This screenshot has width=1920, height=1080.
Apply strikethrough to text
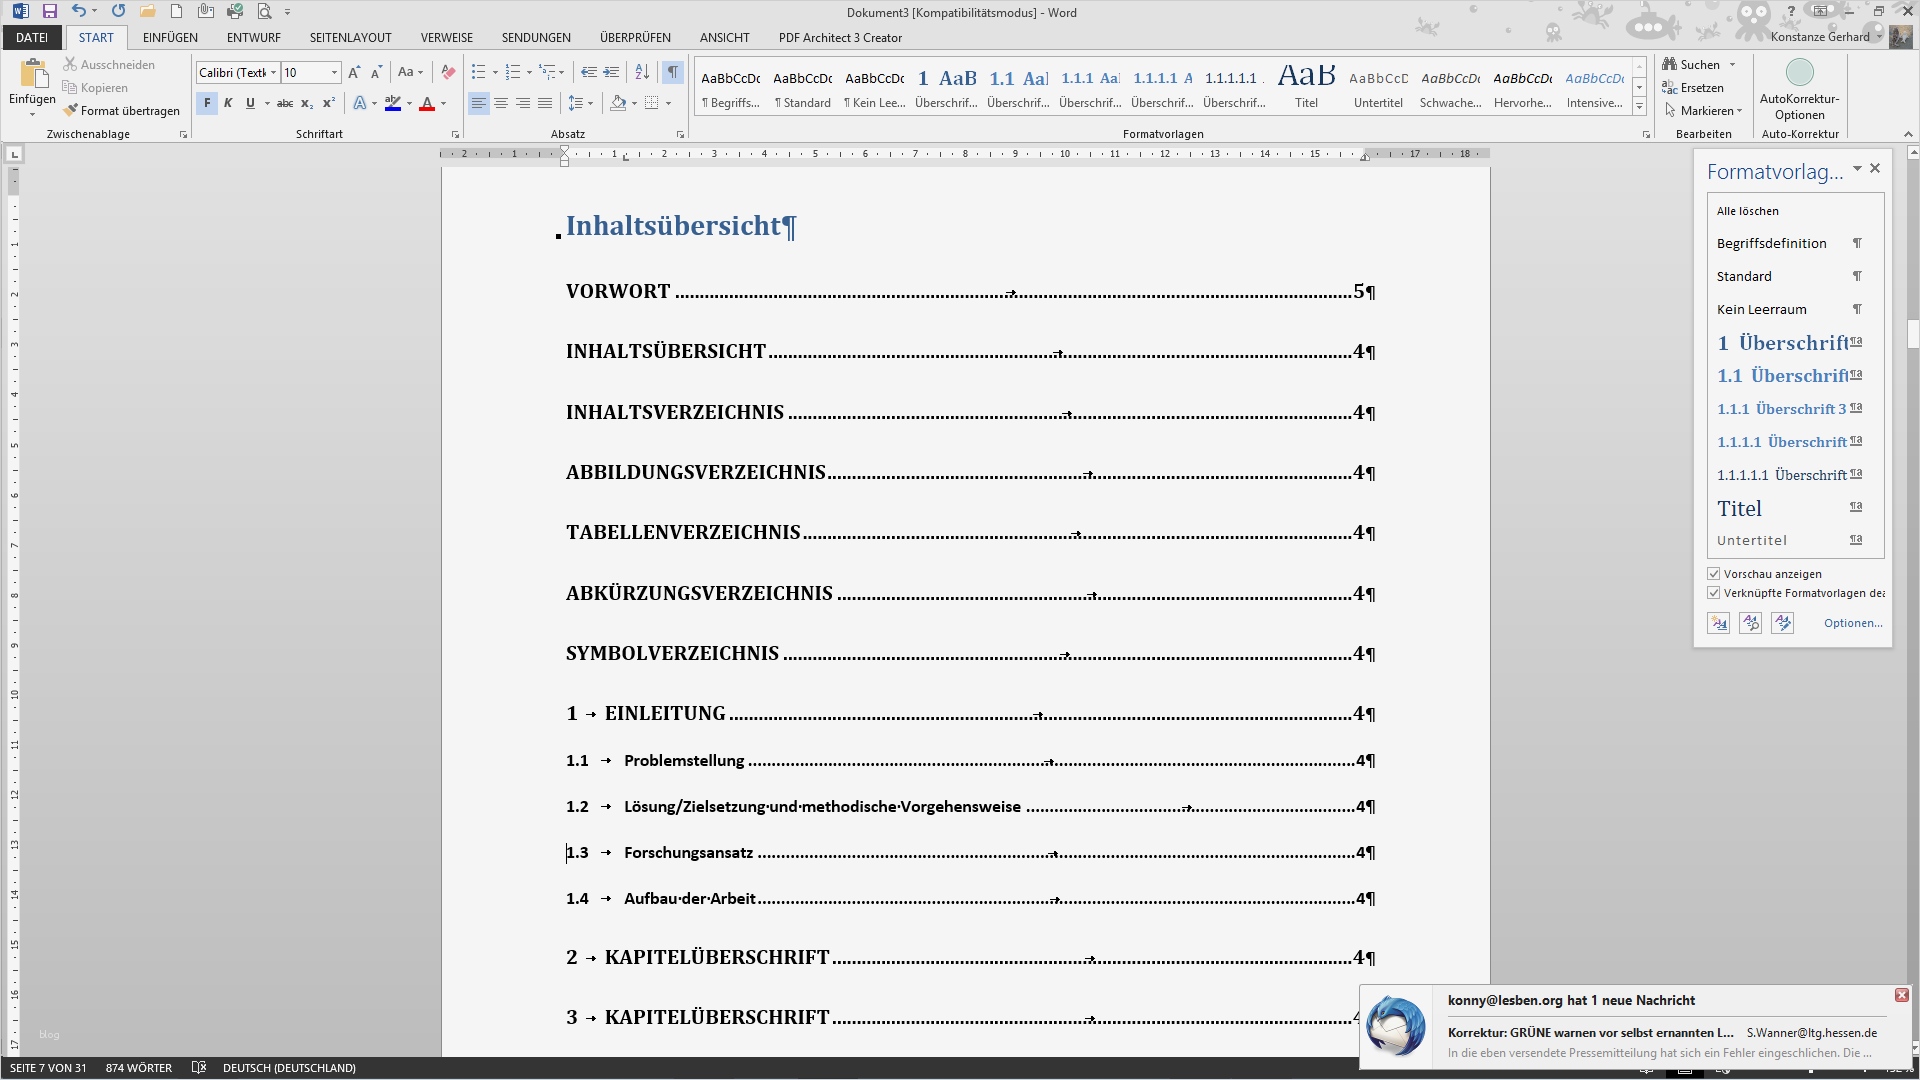(x=285, y=103)
